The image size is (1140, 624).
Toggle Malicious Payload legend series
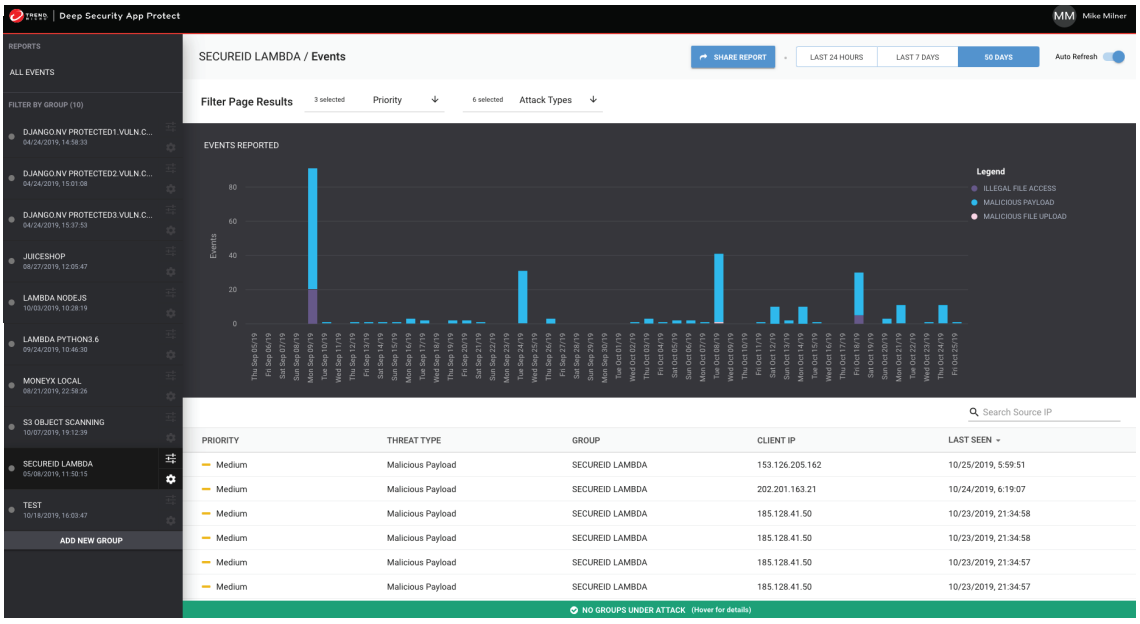tap(1012, 202)
